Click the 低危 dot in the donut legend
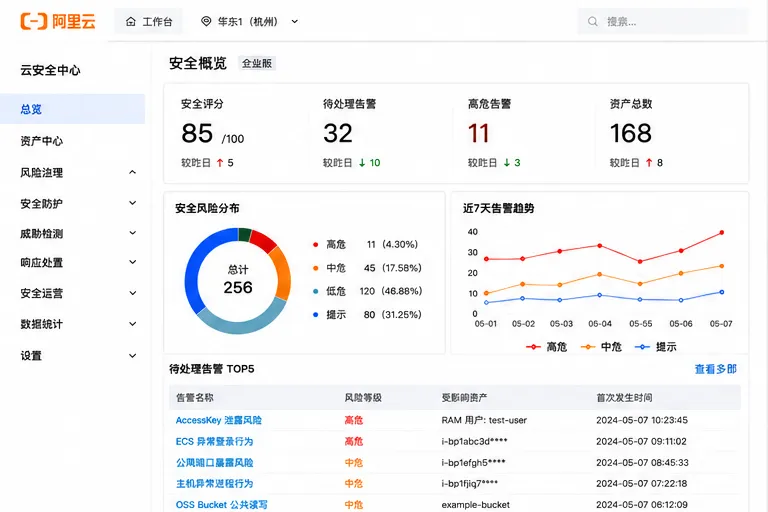 coord(315,291)
